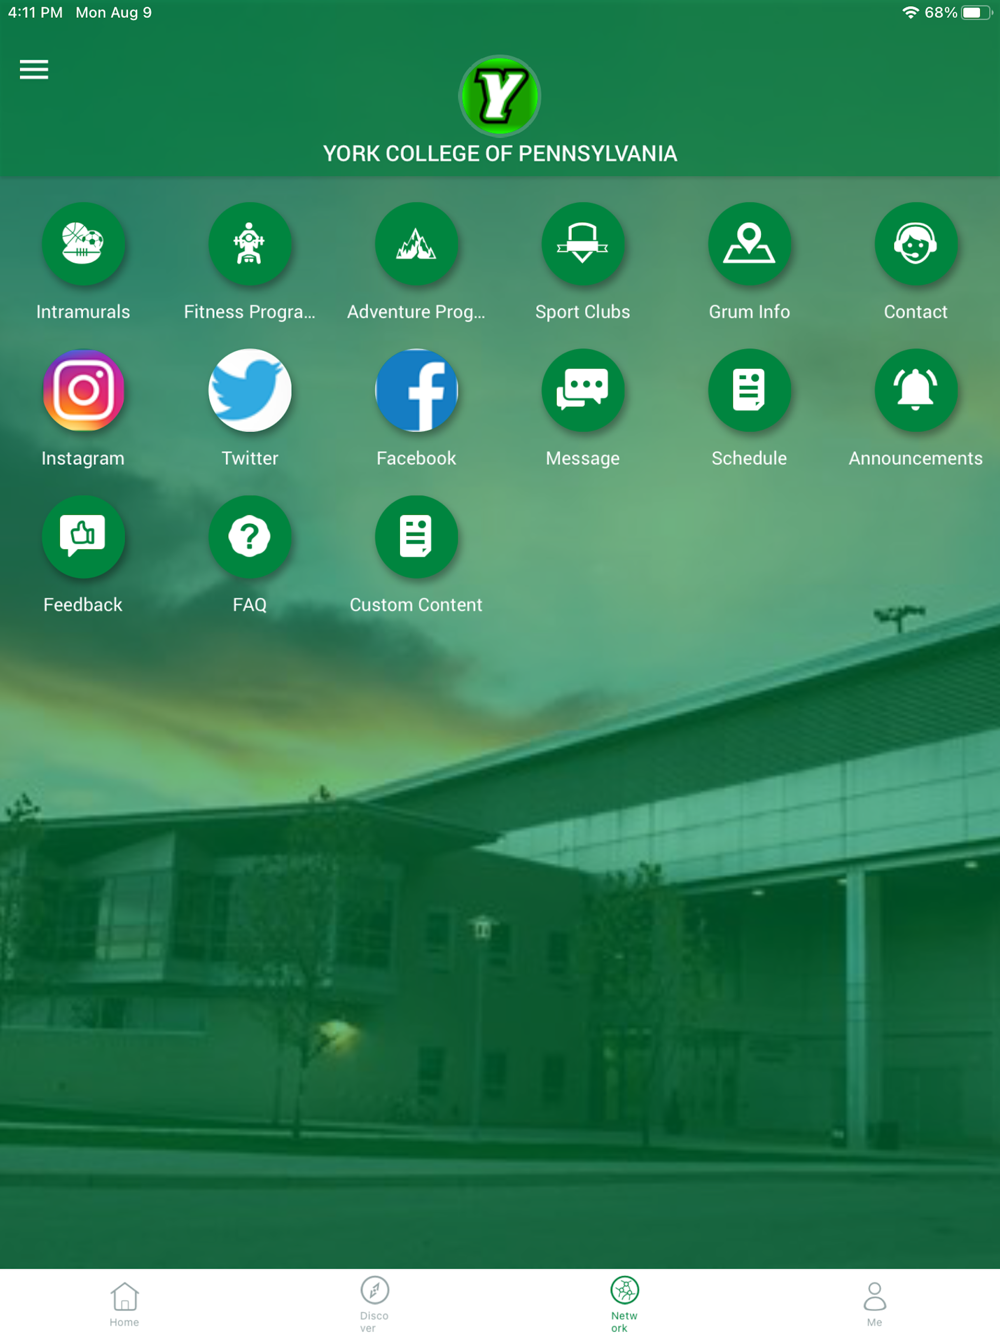Open the FAQ question mark icon
The image size is (1000, 1334).
[x=249, y=537]
